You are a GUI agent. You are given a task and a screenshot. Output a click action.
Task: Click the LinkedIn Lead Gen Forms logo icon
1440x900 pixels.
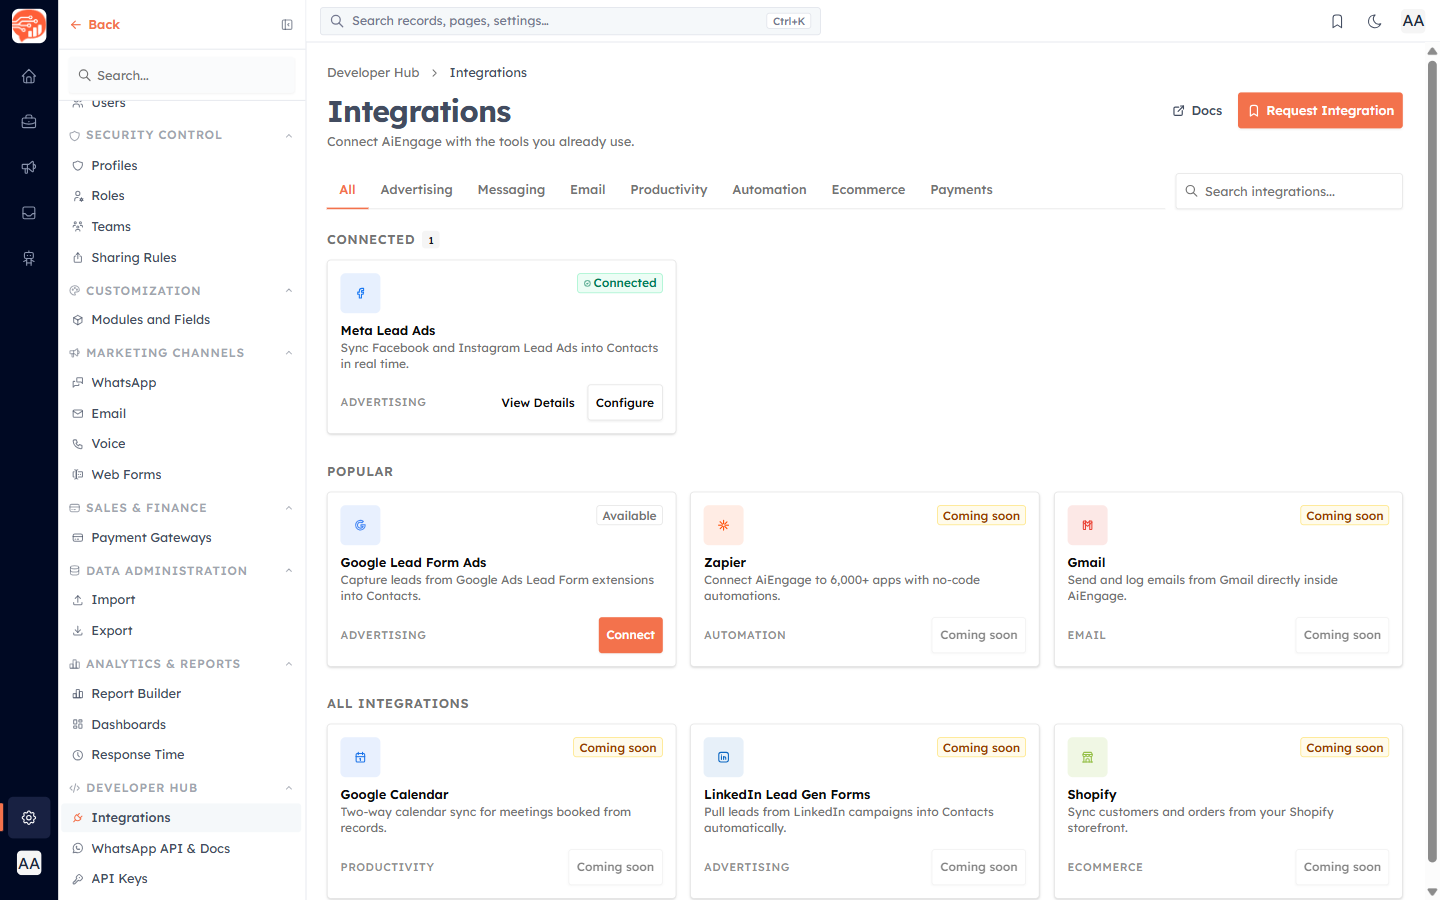pos(724,757)
